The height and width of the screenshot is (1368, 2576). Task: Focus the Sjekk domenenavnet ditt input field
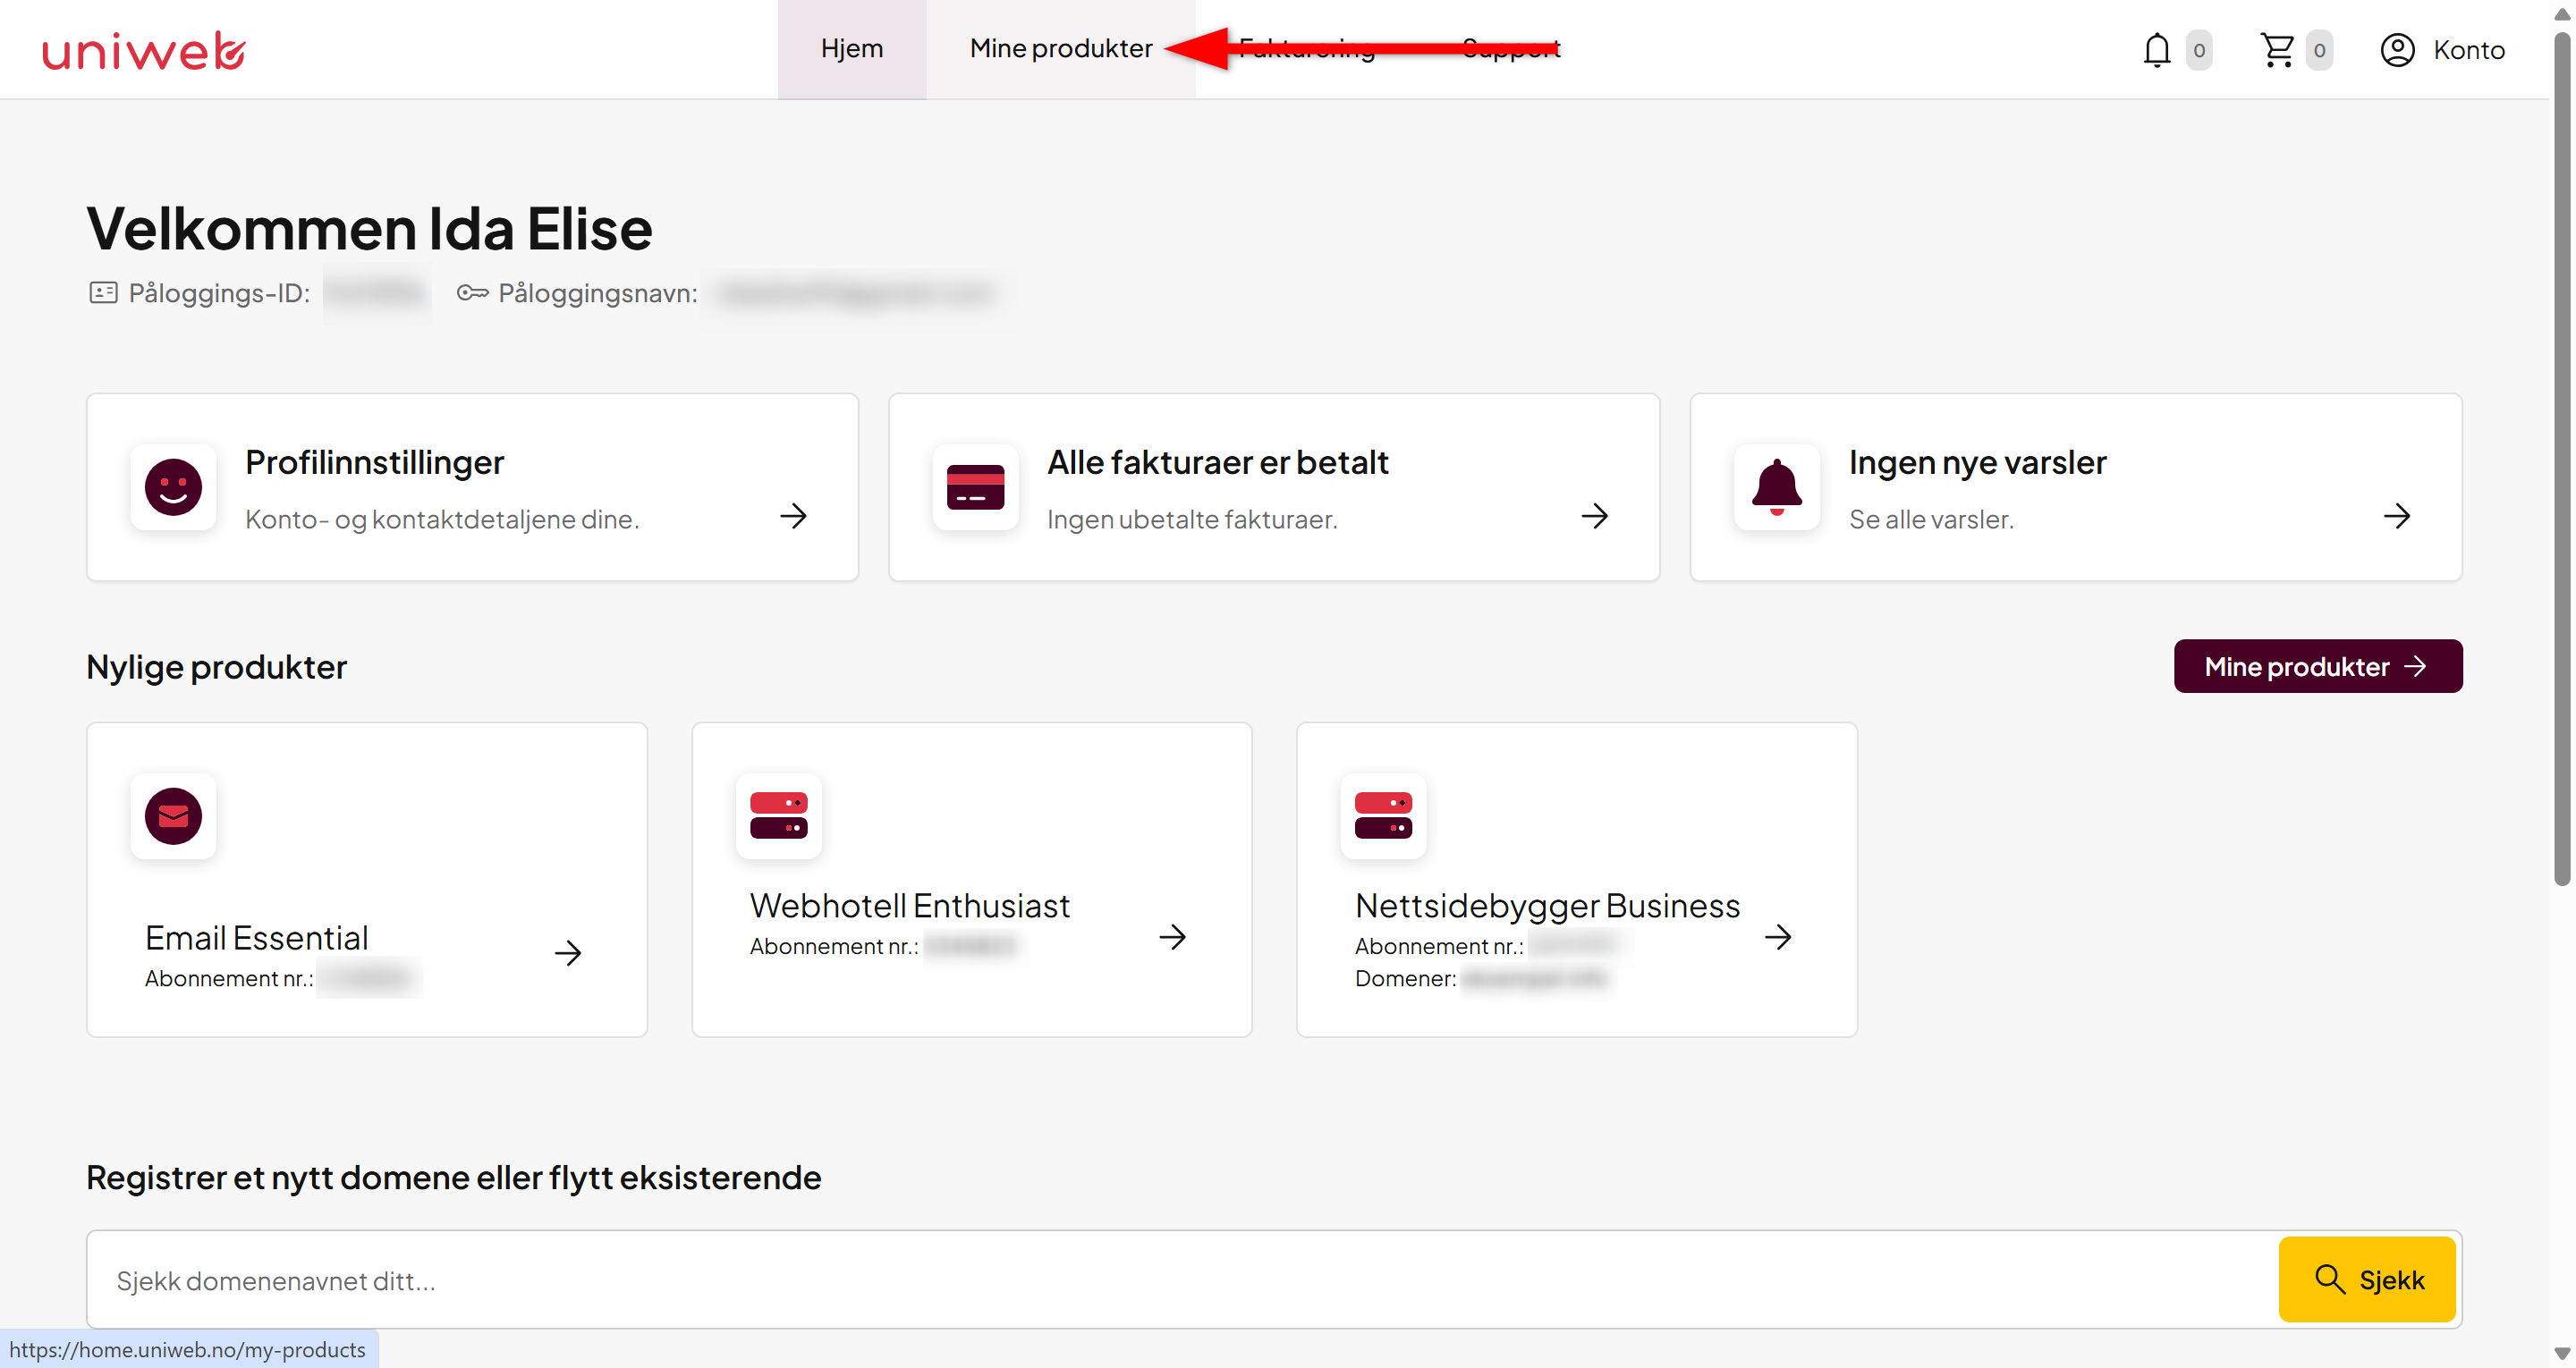coord(1182,1280)
